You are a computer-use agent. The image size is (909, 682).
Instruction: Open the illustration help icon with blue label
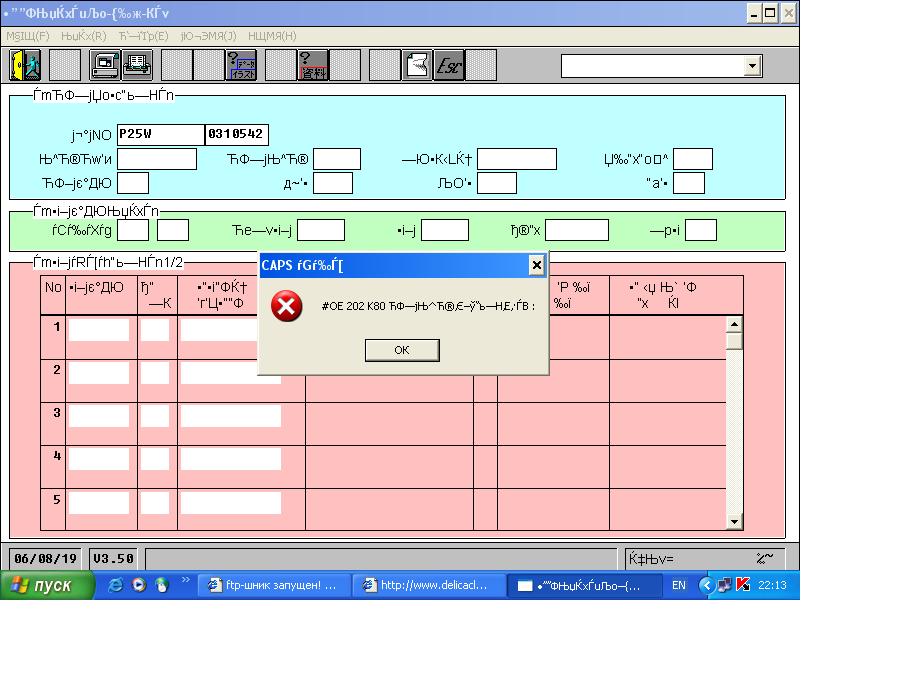(x=241, y=65)
